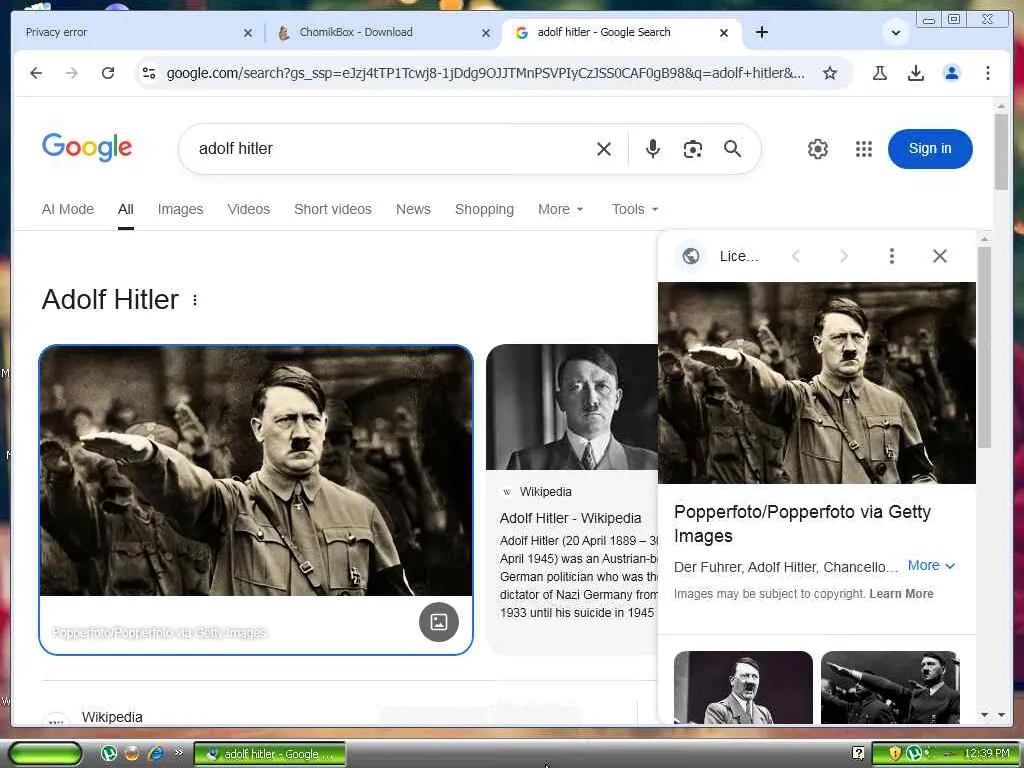
Task: Open a new tab with plus button
Action: pos(761,32)
